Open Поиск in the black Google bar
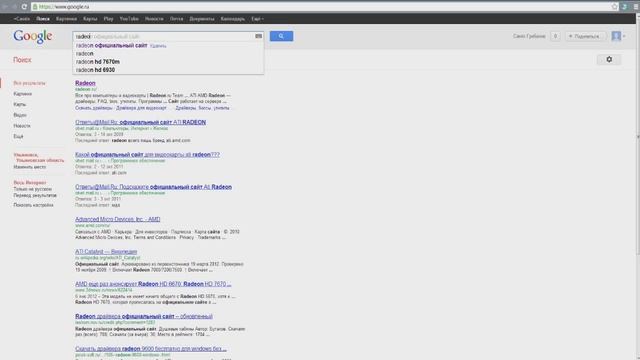The width and height of the screenshot is (640, 360). pos(43,19)
